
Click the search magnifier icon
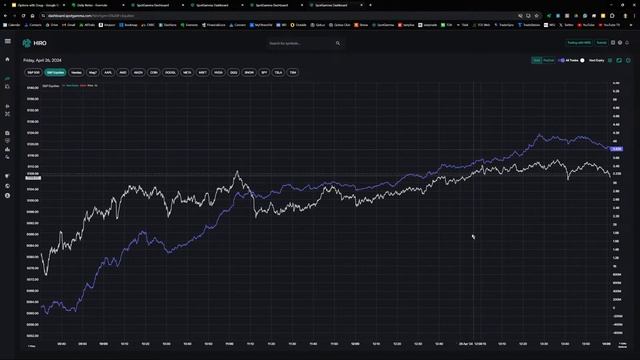pos(338,43)
